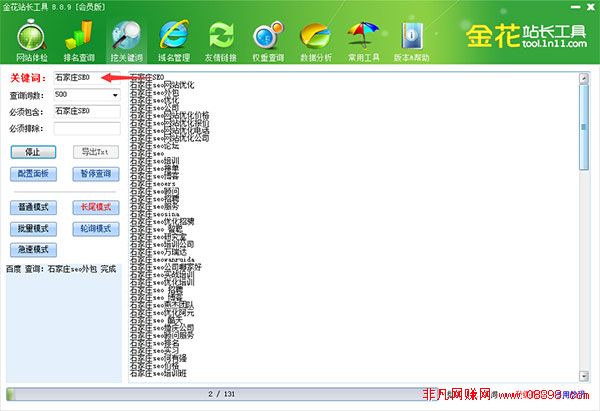Switch to 批量模式 batch mode
Image resolution: width=600 pixels, height=411 pixels.
[x=33, y=229]
